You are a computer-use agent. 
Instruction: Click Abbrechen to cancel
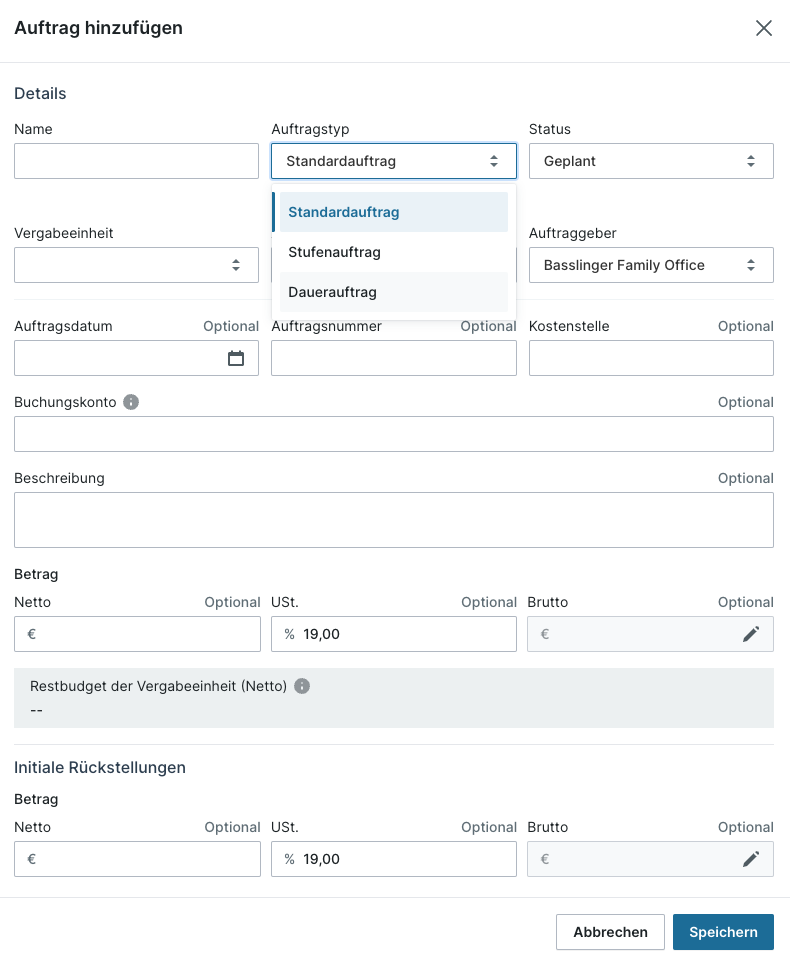[x=610, y=932]
